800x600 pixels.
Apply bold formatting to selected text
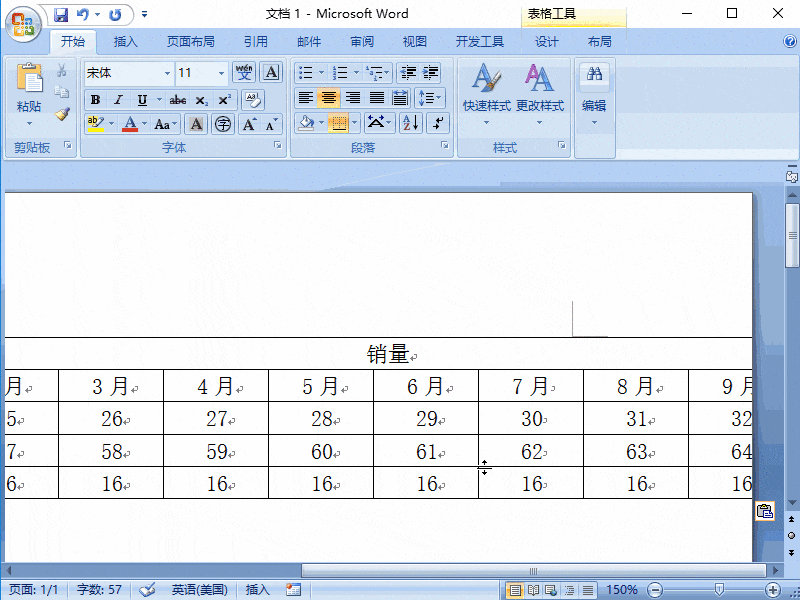[95, 100]
